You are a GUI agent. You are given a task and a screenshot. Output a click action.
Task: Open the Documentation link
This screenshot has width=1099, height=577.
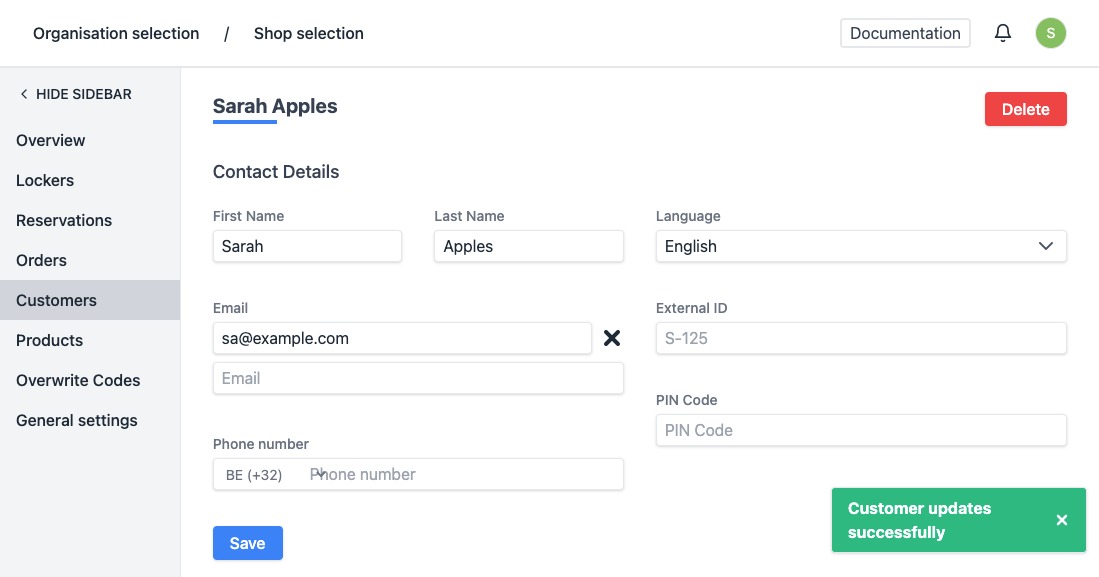[905, 33]
